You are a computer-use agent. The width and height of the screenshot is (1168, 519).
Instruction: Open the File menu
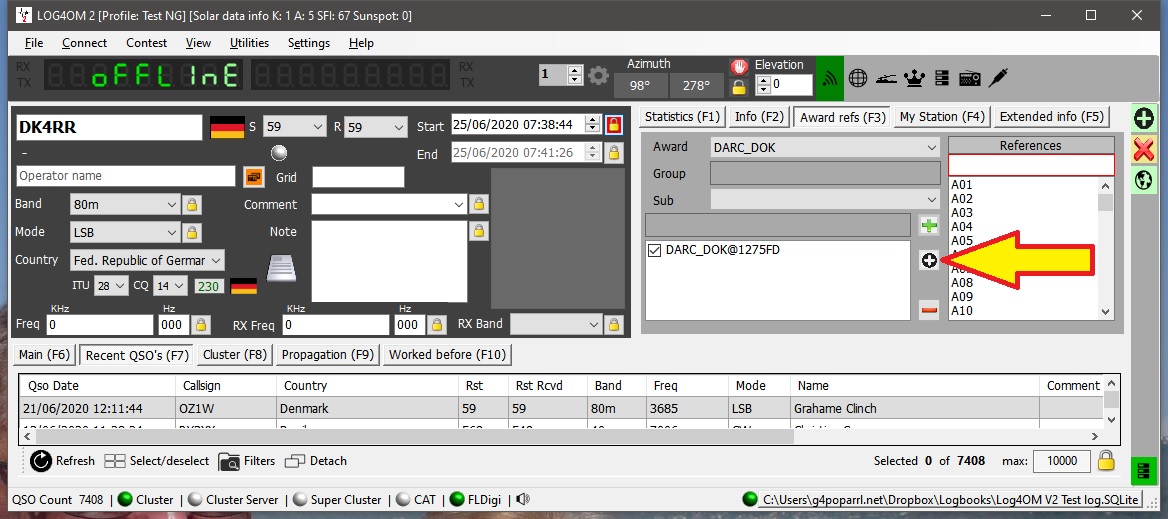click(x=34, y=42)
